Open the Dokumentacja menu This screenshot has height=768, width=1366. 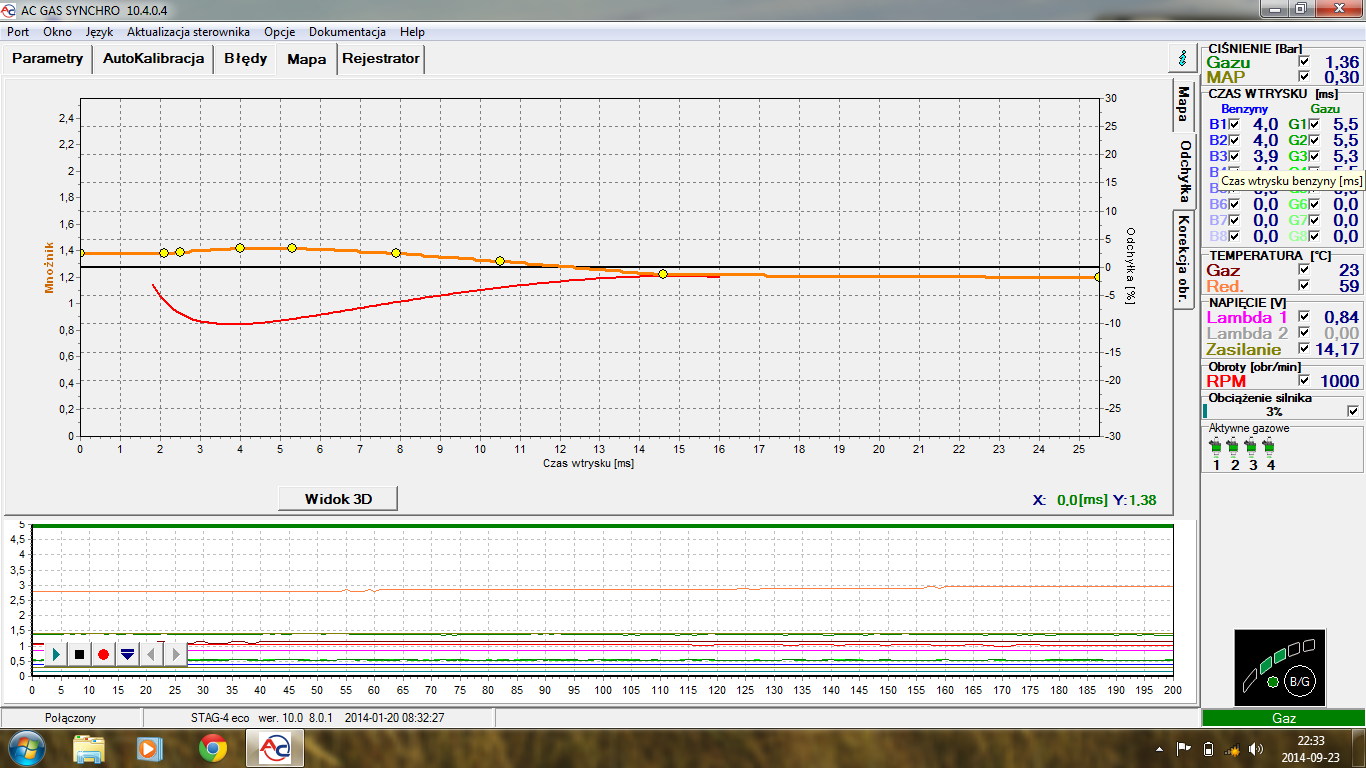click(x=347, y=32)
